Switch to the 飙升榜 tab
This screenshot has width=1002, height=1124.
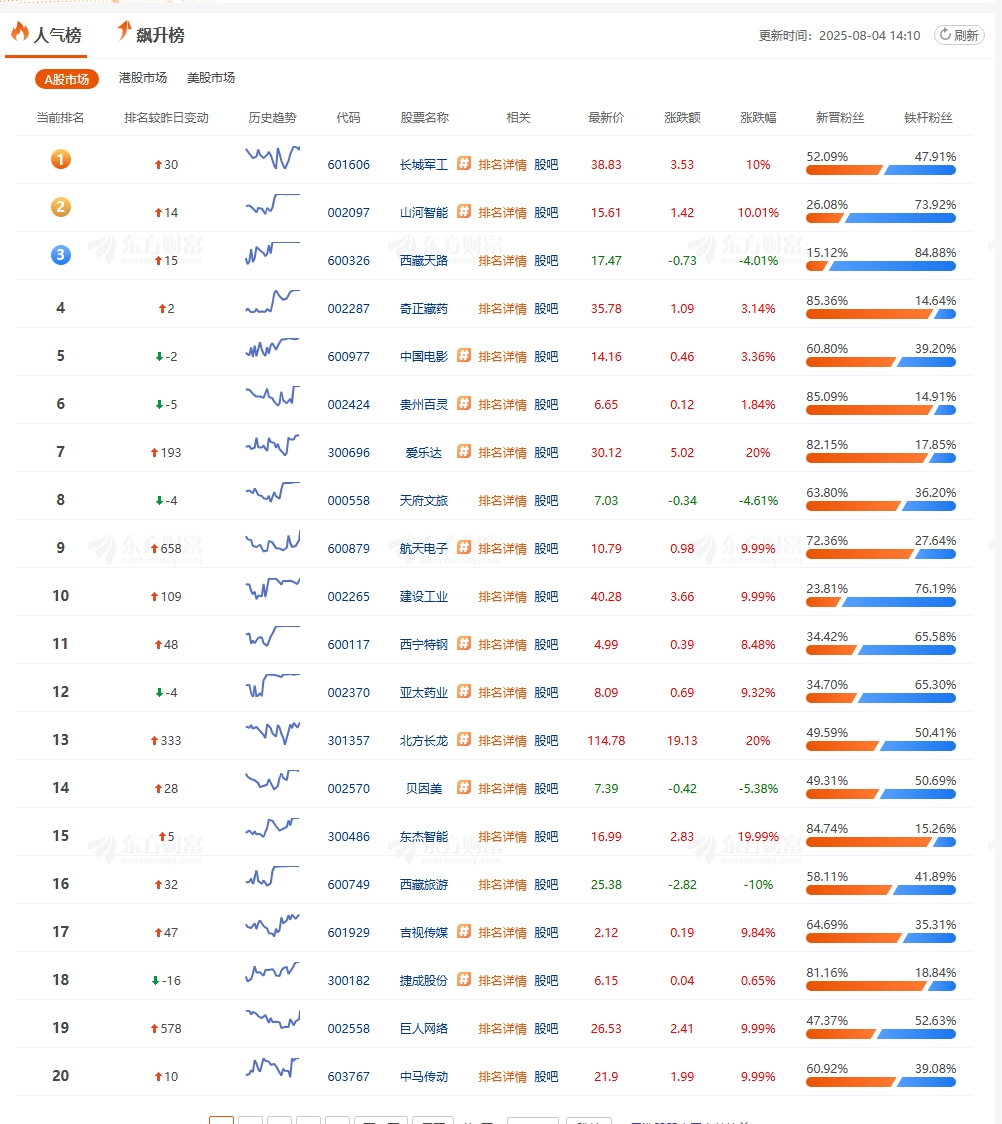tap(151, 35)
